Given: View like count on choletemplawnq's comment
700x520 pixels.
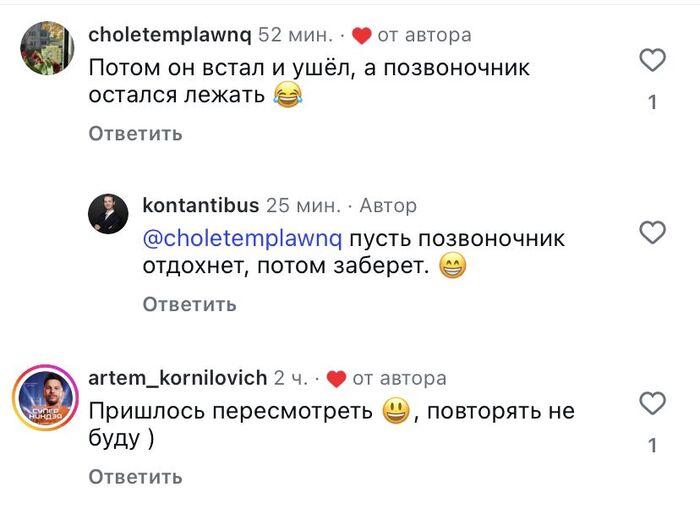Looking at the screenshot, I should click(652, 102).
